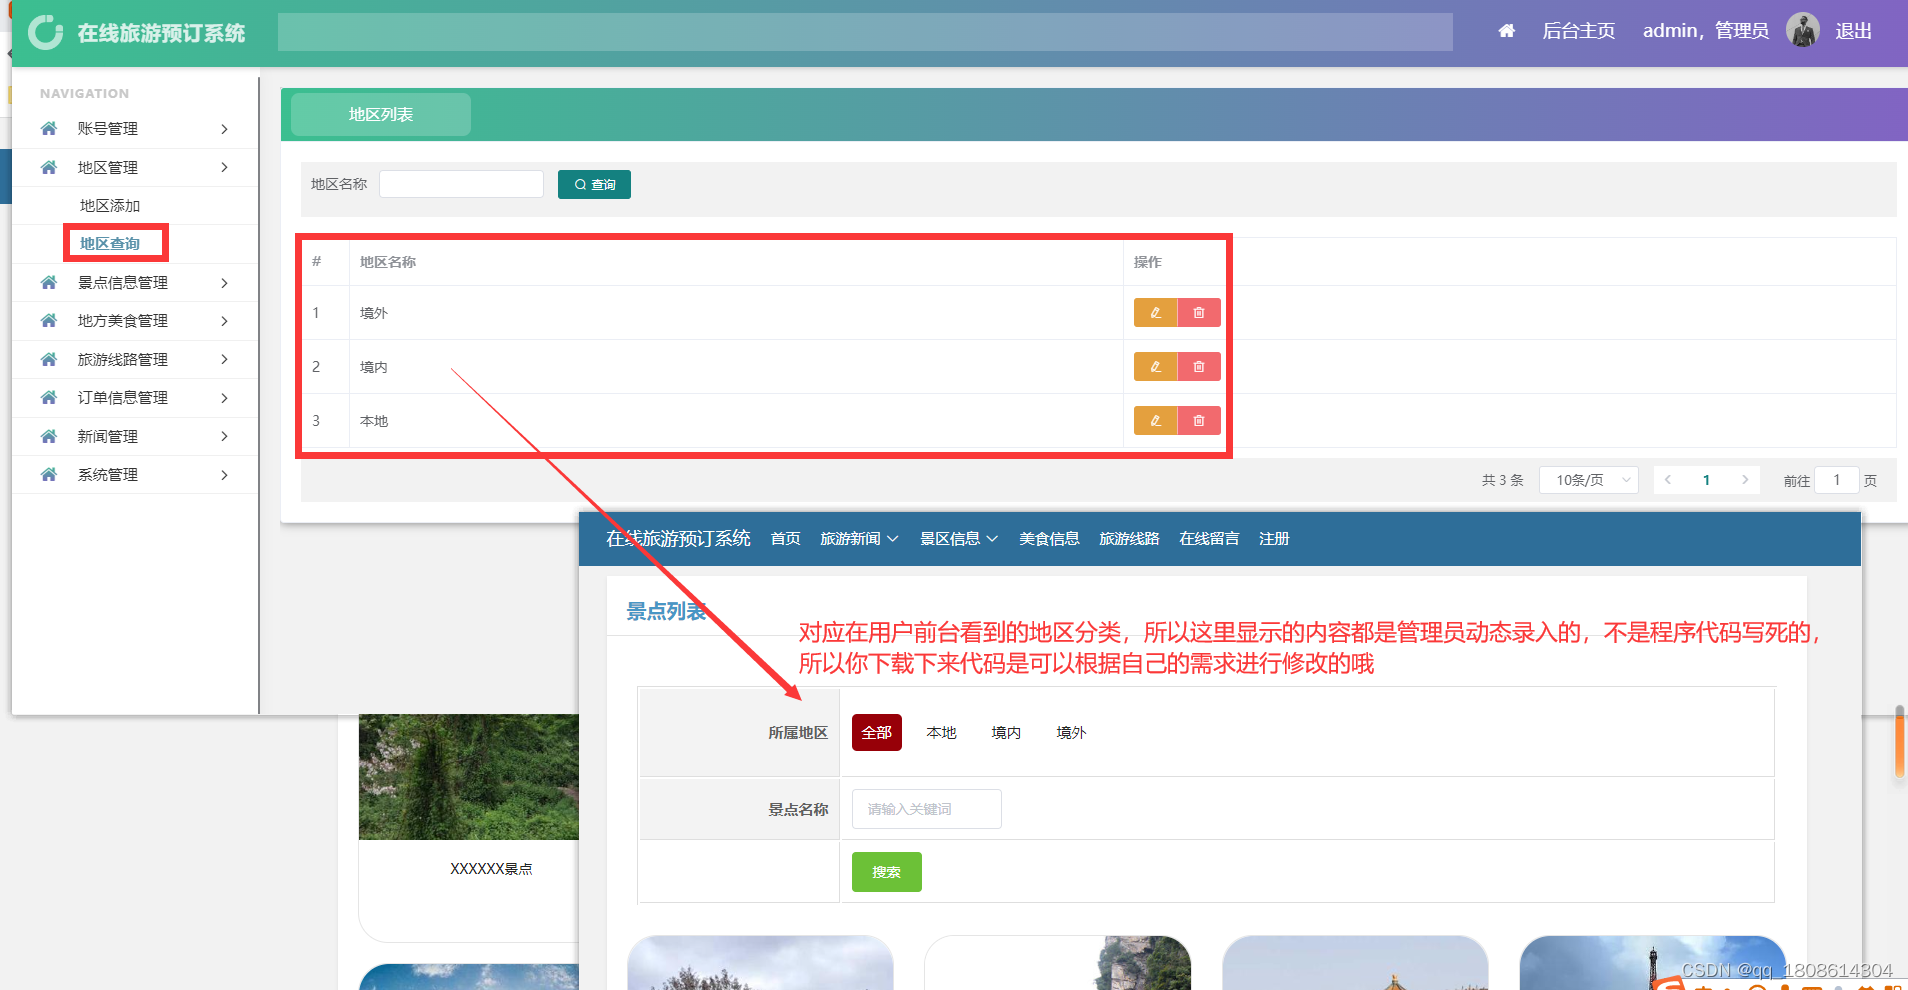1908x990 pixels.
Task: Click the house icon next to 景点信息管理
Action: tap(48, 282)
